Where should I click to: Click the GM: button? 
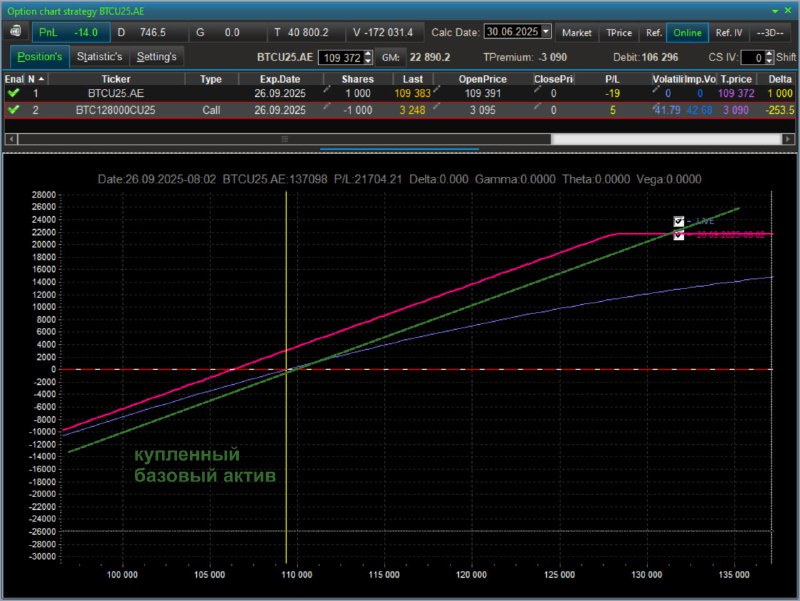pyautogui.click(x=391, y=57)
